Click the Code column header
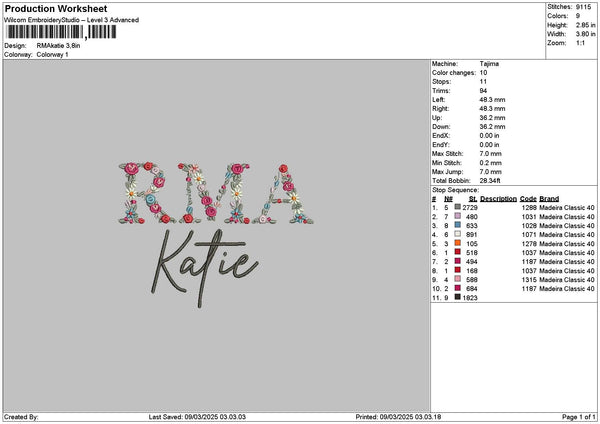Image resolution: width=600 pixels, height=424 pixels. click(x=528, y=199)
